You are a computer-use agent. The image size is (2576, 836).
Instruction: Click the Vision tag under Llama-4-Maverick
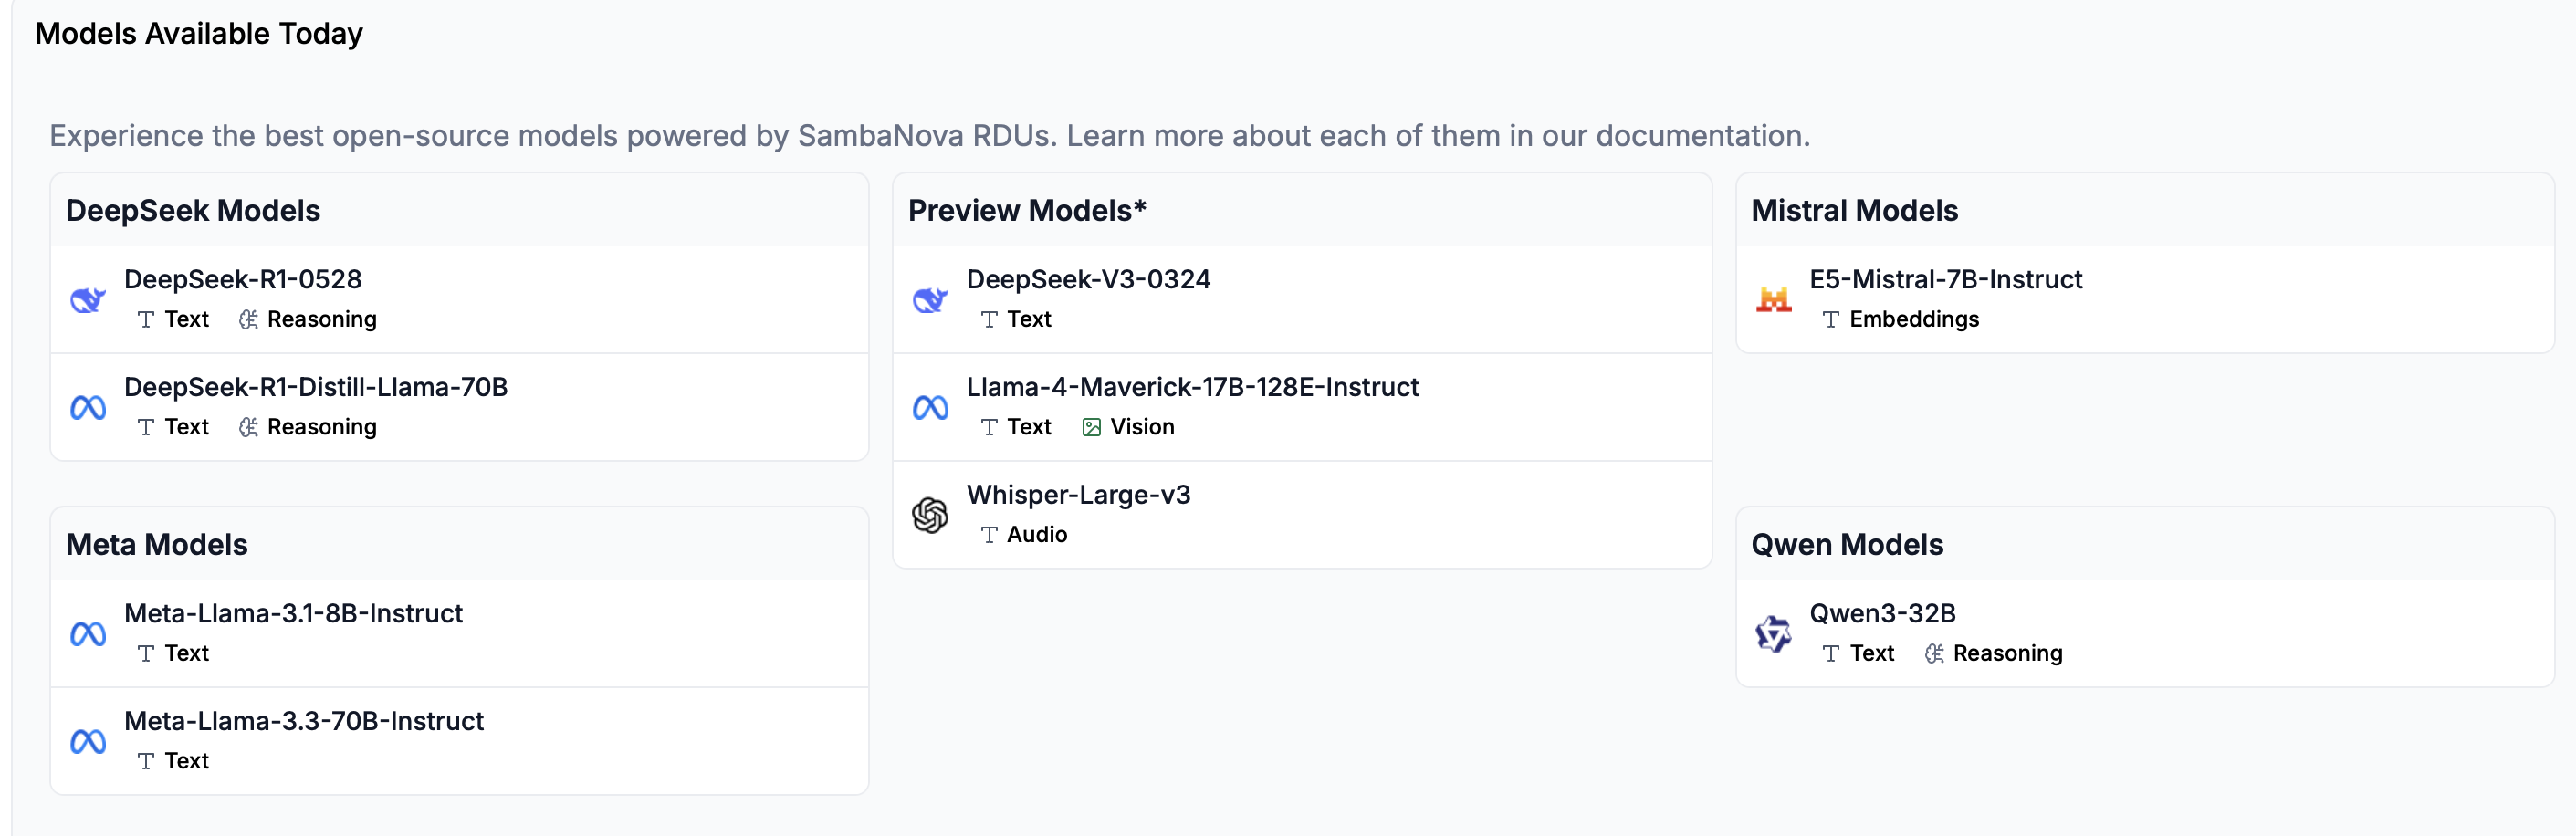coord(1141,427)
